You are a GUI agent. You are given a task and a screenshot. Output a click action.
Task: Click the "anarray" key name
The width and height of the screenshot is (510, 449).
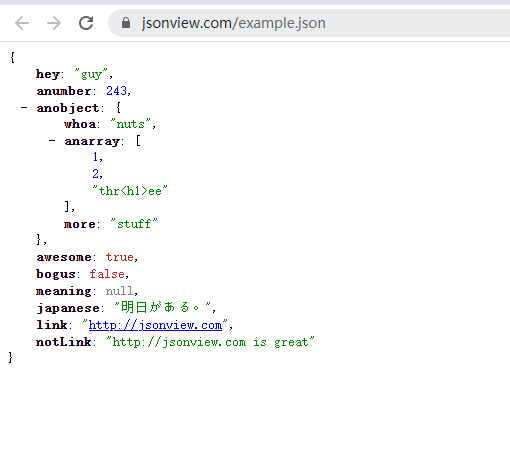tap(92, 141)
